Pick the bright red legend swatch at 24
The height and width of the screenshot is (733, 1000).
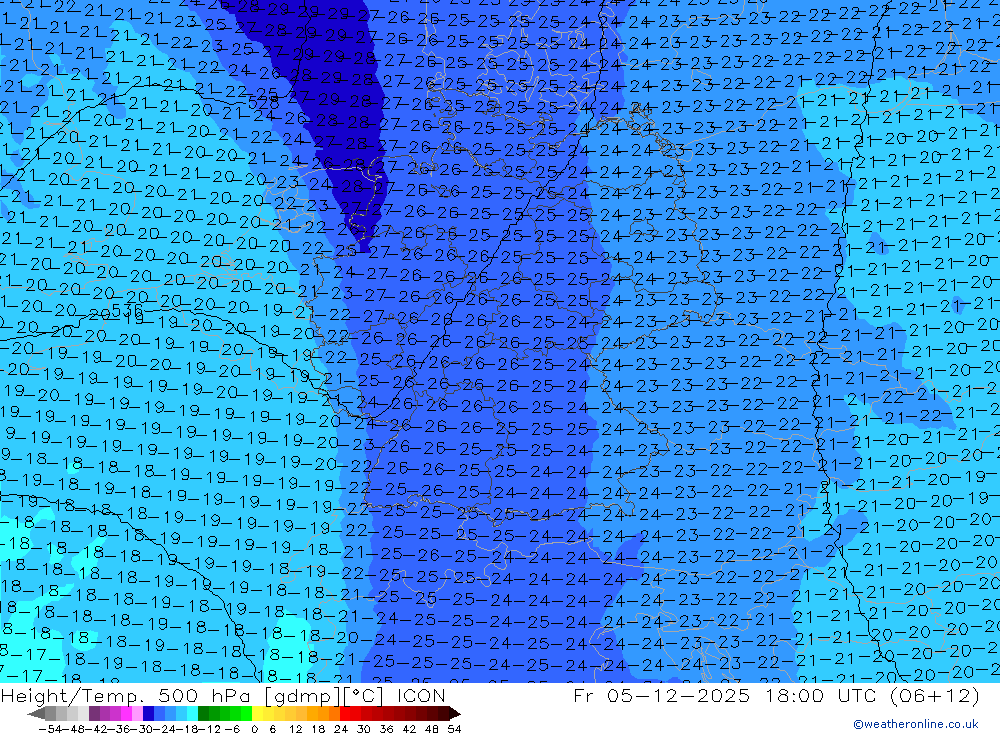(x=345, y=714)
